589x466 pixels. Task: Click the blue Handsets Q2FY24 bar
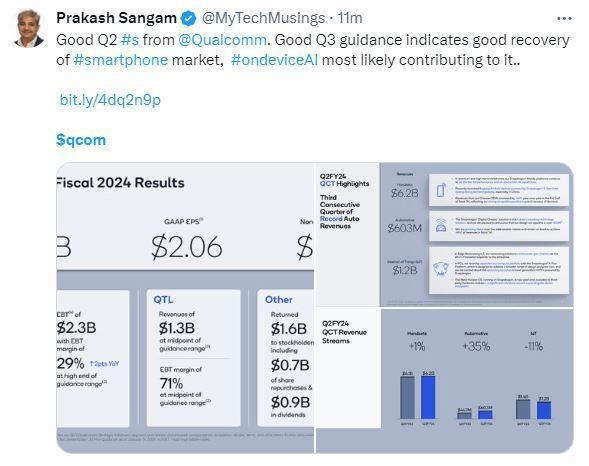(428, 397)
